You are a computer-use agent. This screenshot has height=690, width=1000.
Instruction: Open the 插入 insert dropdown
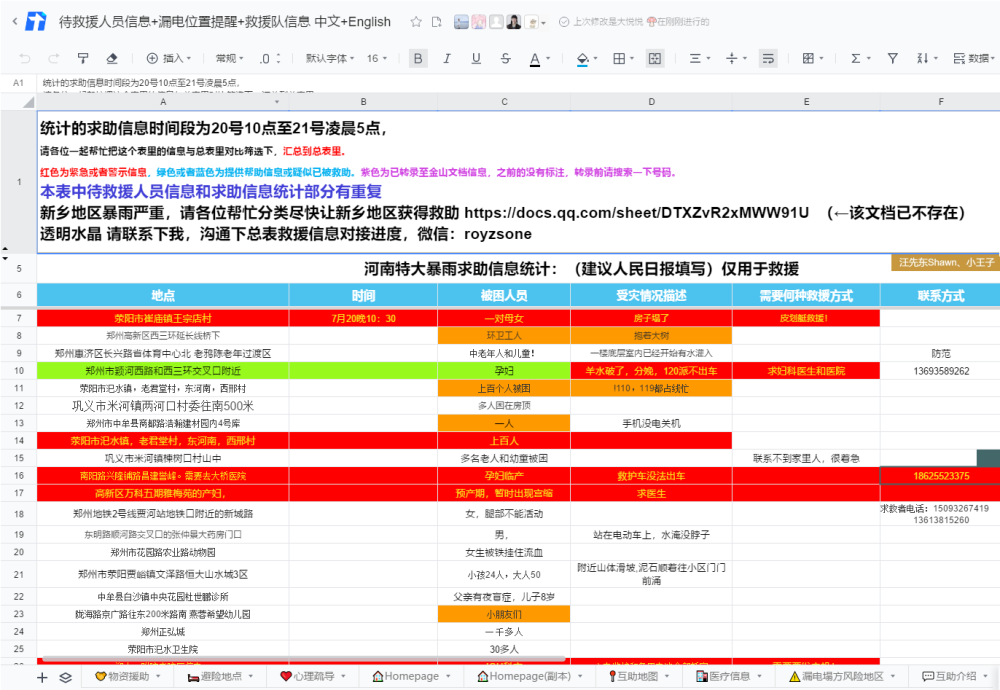tap(169, 58)
